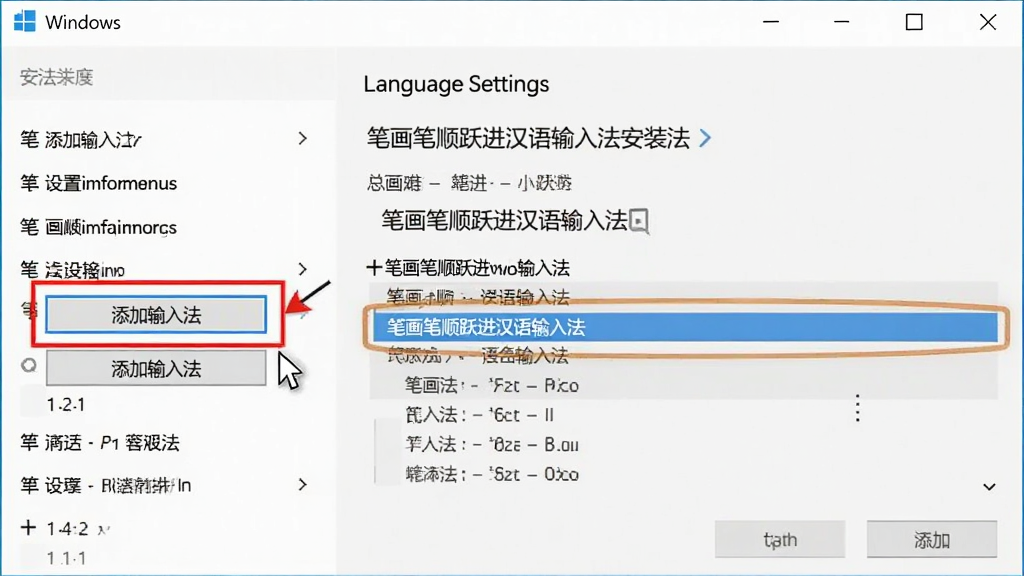Click the 添加 button at bottom right
1024x576 pixels.
[x=931, y=539]
